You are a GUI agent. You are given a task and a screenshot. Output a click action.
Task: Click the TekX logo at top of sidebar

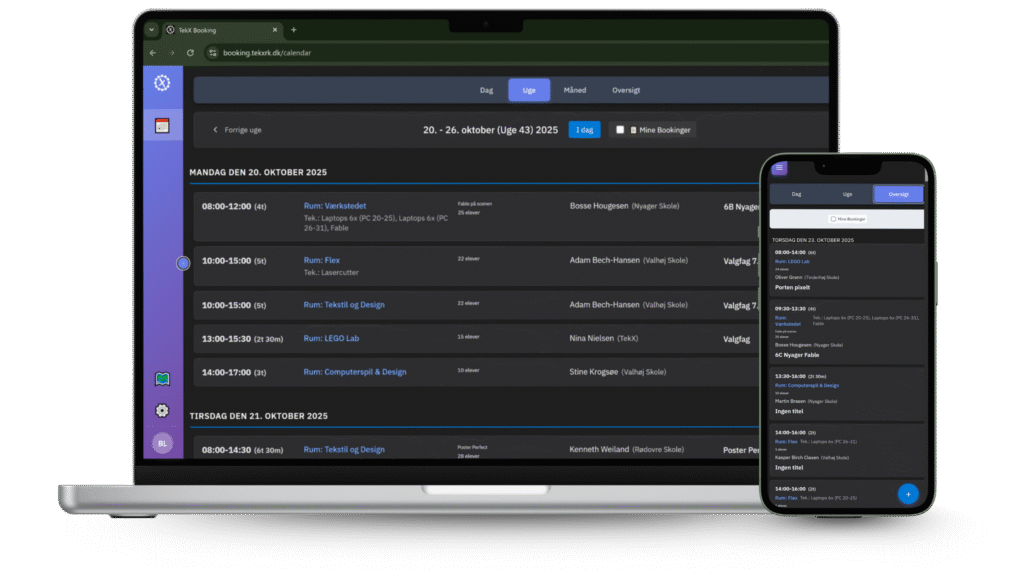161,84
